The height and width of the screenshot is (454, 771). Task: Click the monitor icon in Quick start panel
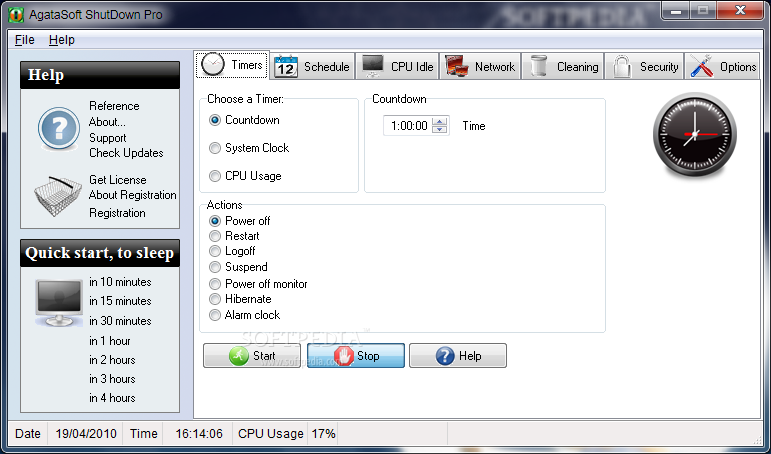click(x=59, y=303)
